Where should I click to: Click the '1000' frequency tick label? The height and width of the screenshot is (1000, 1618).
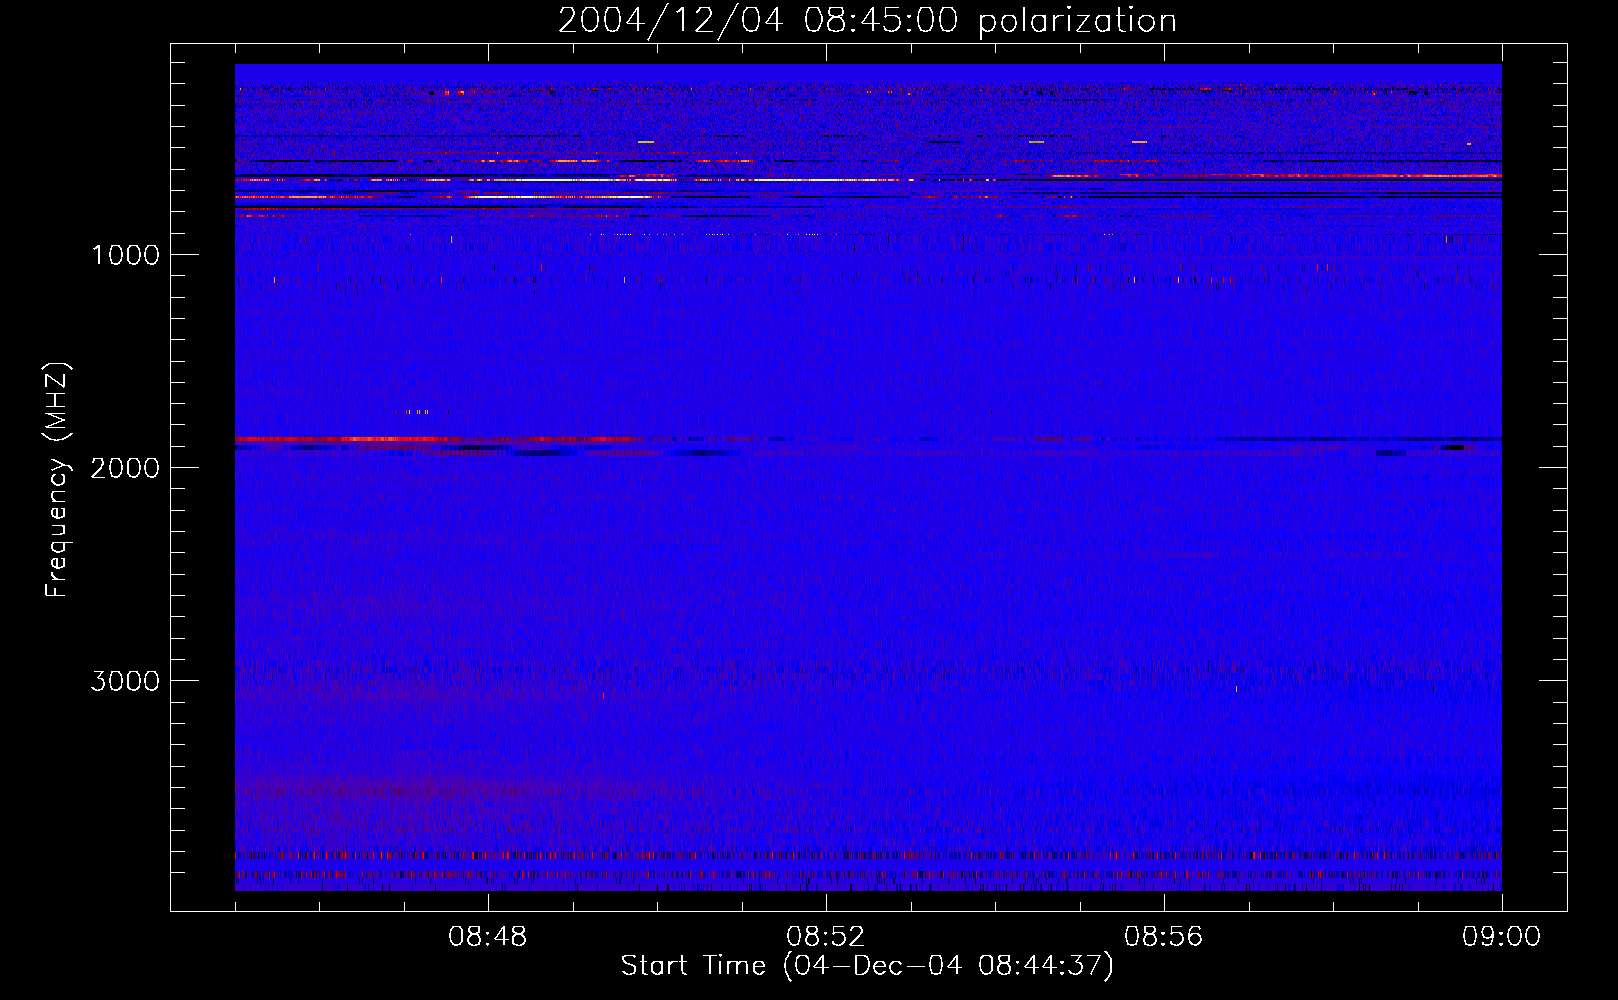pyautogui.click(x=125, y=255)
